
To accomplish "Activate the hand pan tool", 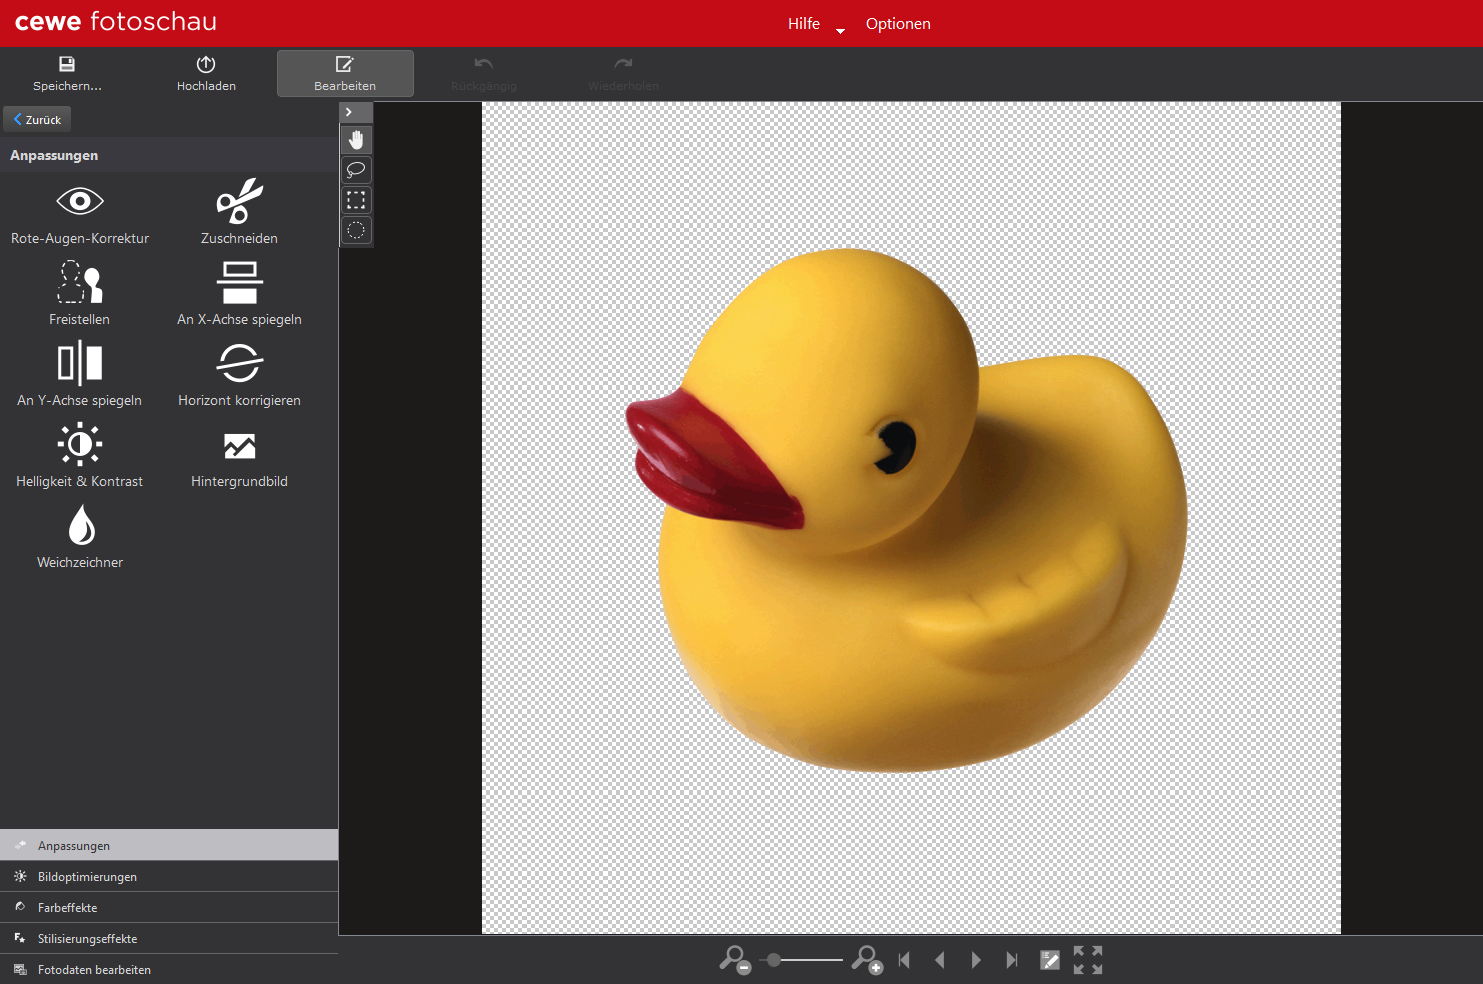I will (x=356, y=140).
